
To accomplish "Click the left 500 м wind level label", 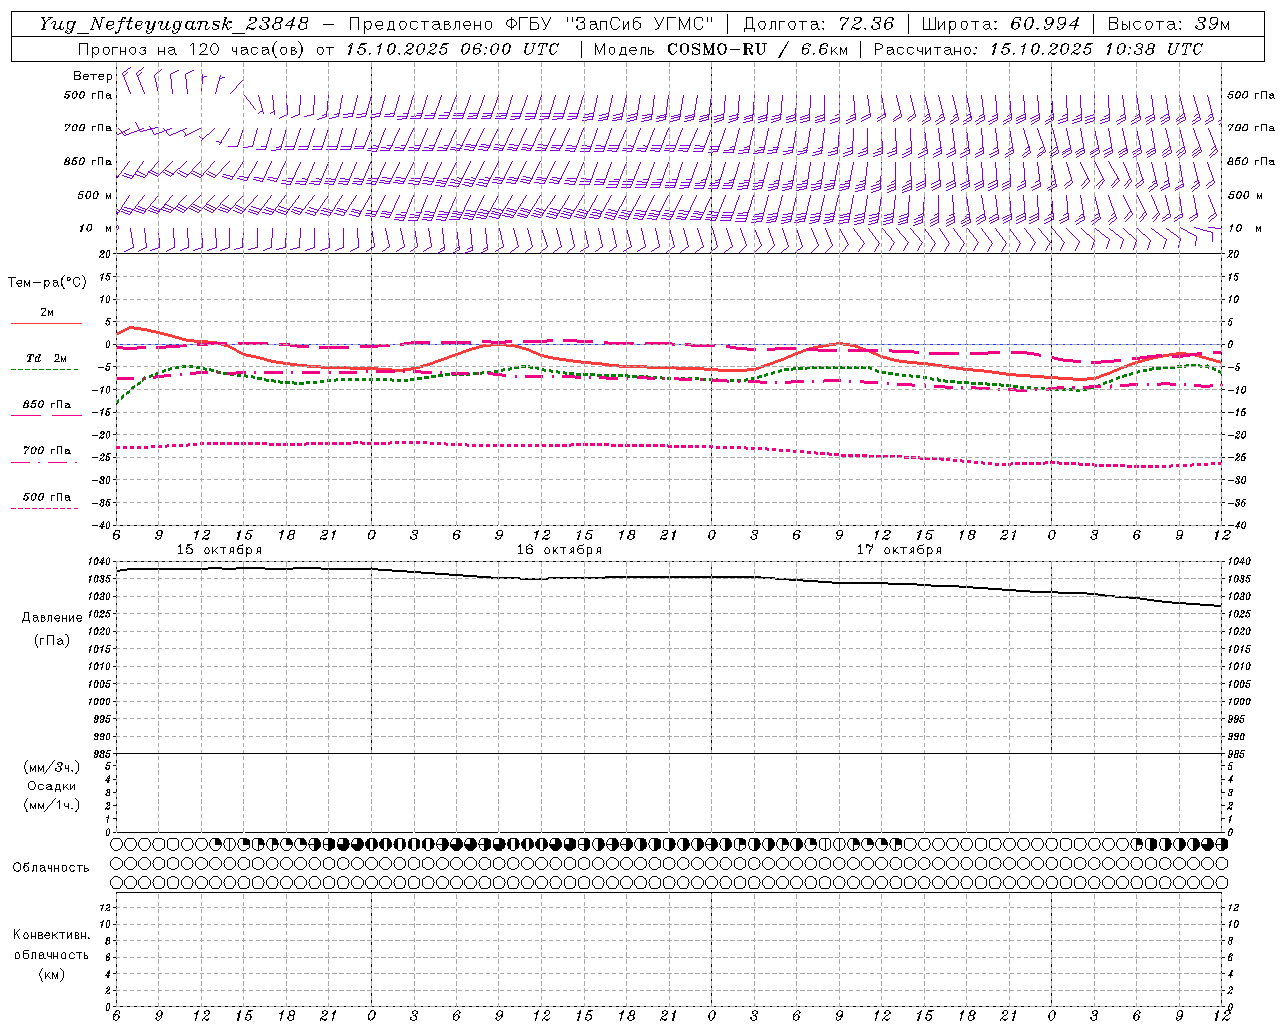I will (x=95, y=195).
